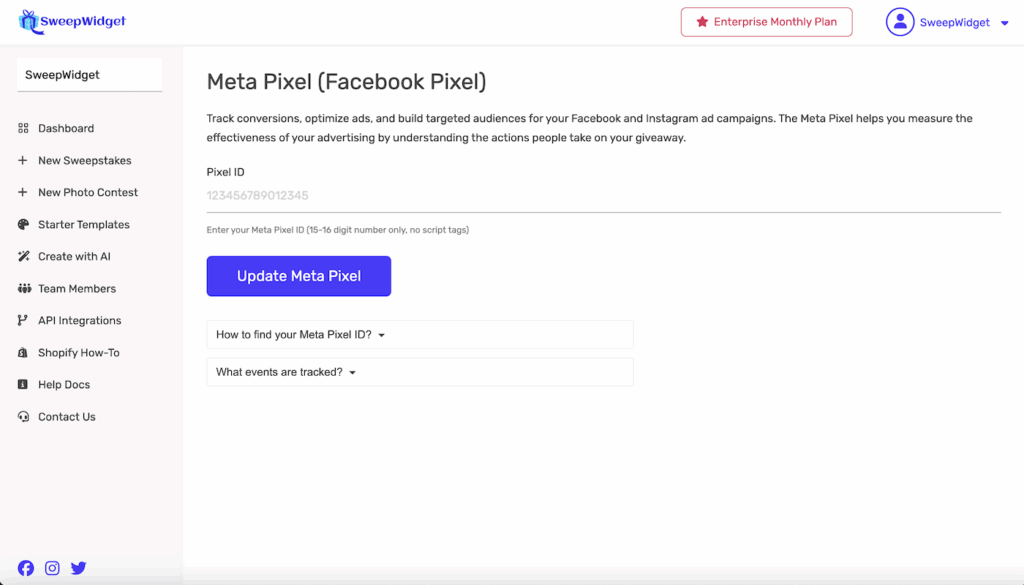Click the API Integrations branch icon

coord(23,320)
